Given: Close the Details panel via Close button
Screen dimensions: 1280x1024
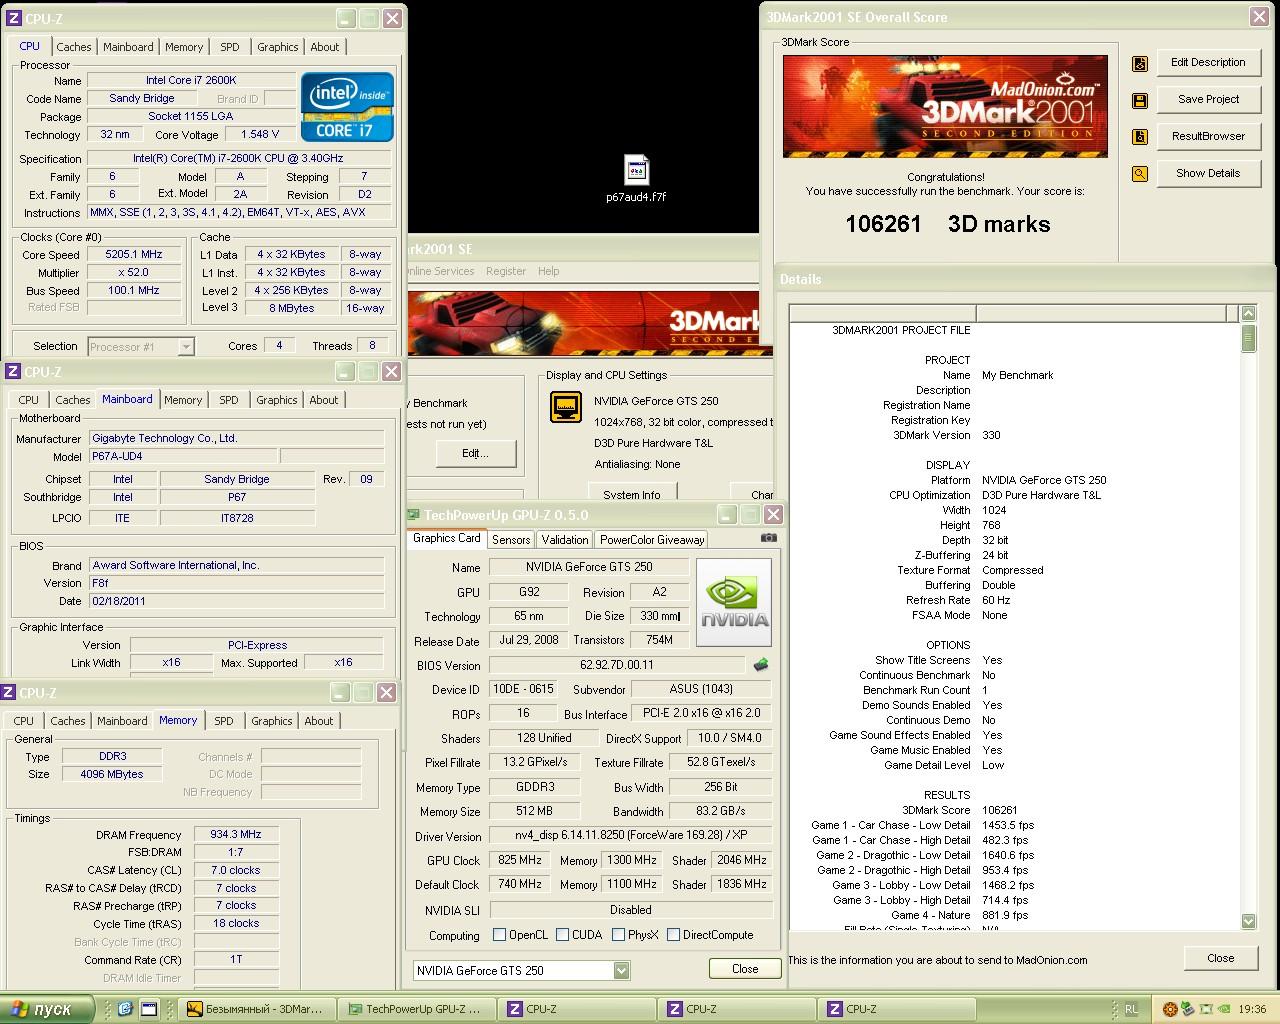Looking at the screenshot, I should coord(1220,958).
